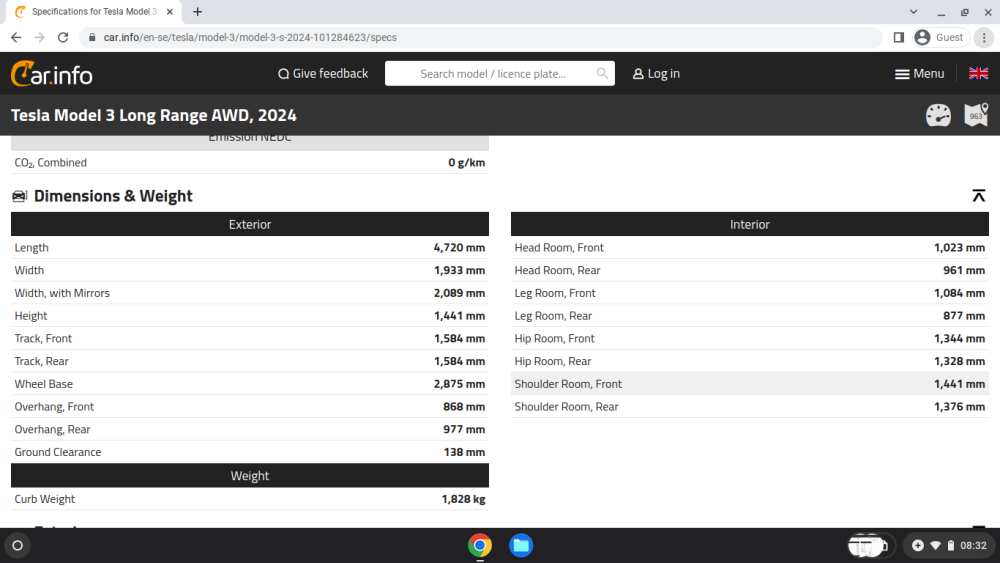Click the Exterior table header
Viewport: 1000px width, 563px height.
(250, 224)
